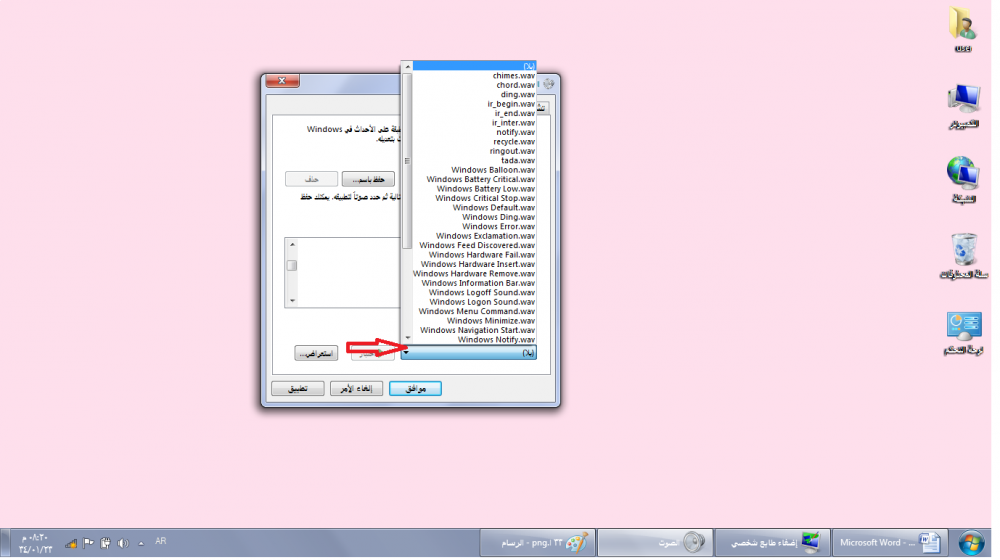The image size is (1000, 560).
Task: Open the Computer desktop icon
Action: pos(963,103)
